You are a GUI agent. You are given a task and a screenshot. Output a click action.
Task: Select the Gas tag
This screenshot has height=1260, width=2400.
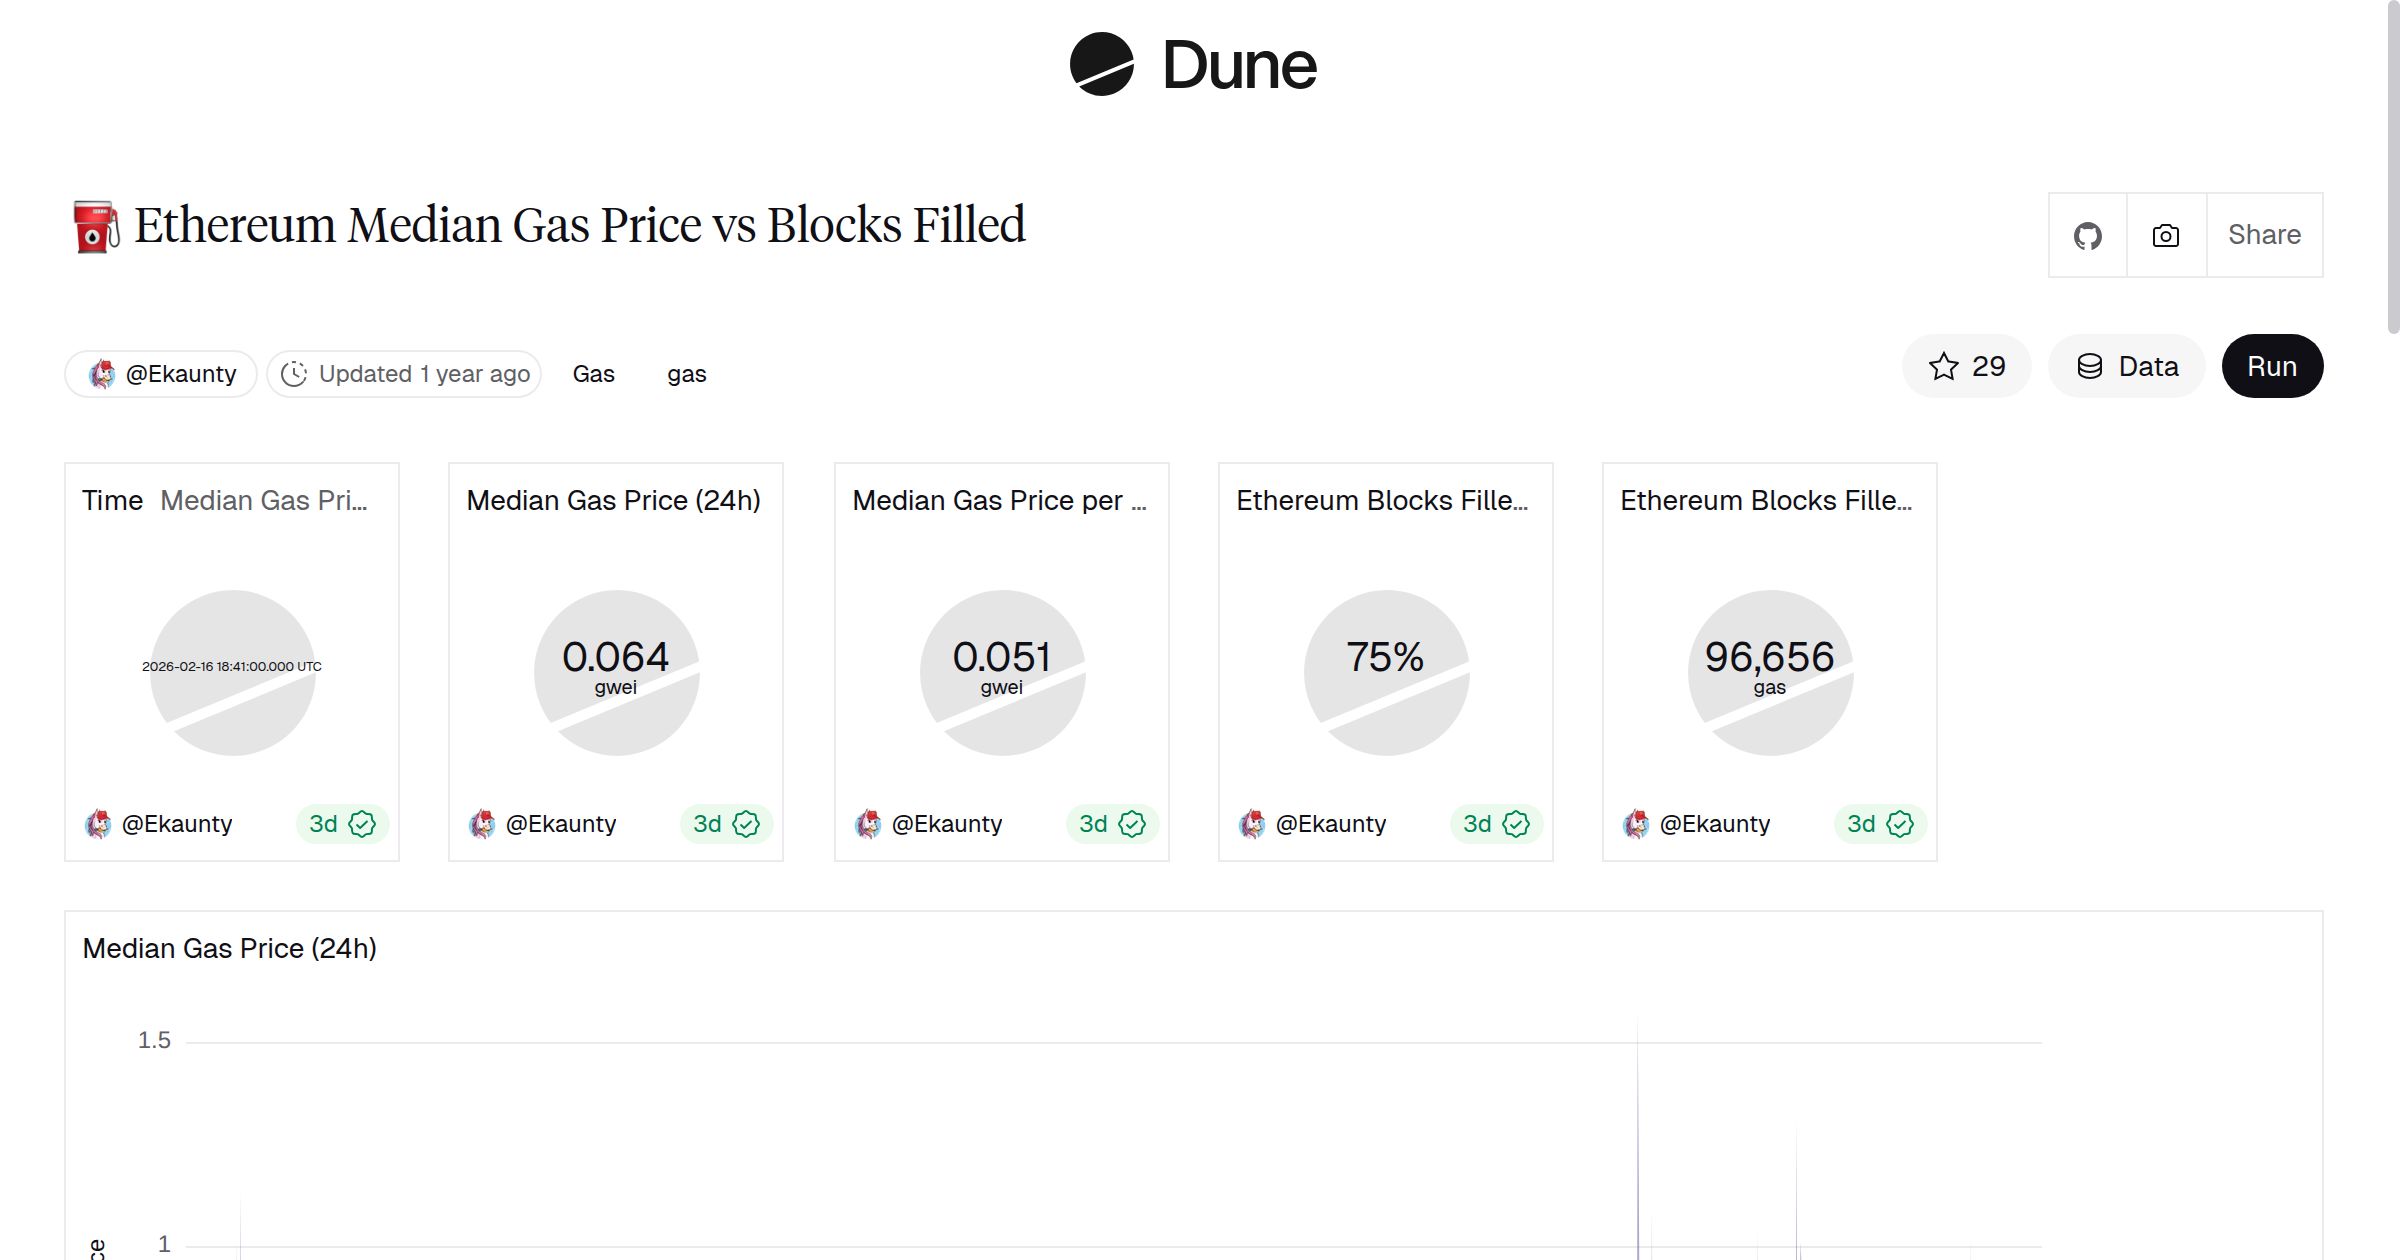point(594,373)
